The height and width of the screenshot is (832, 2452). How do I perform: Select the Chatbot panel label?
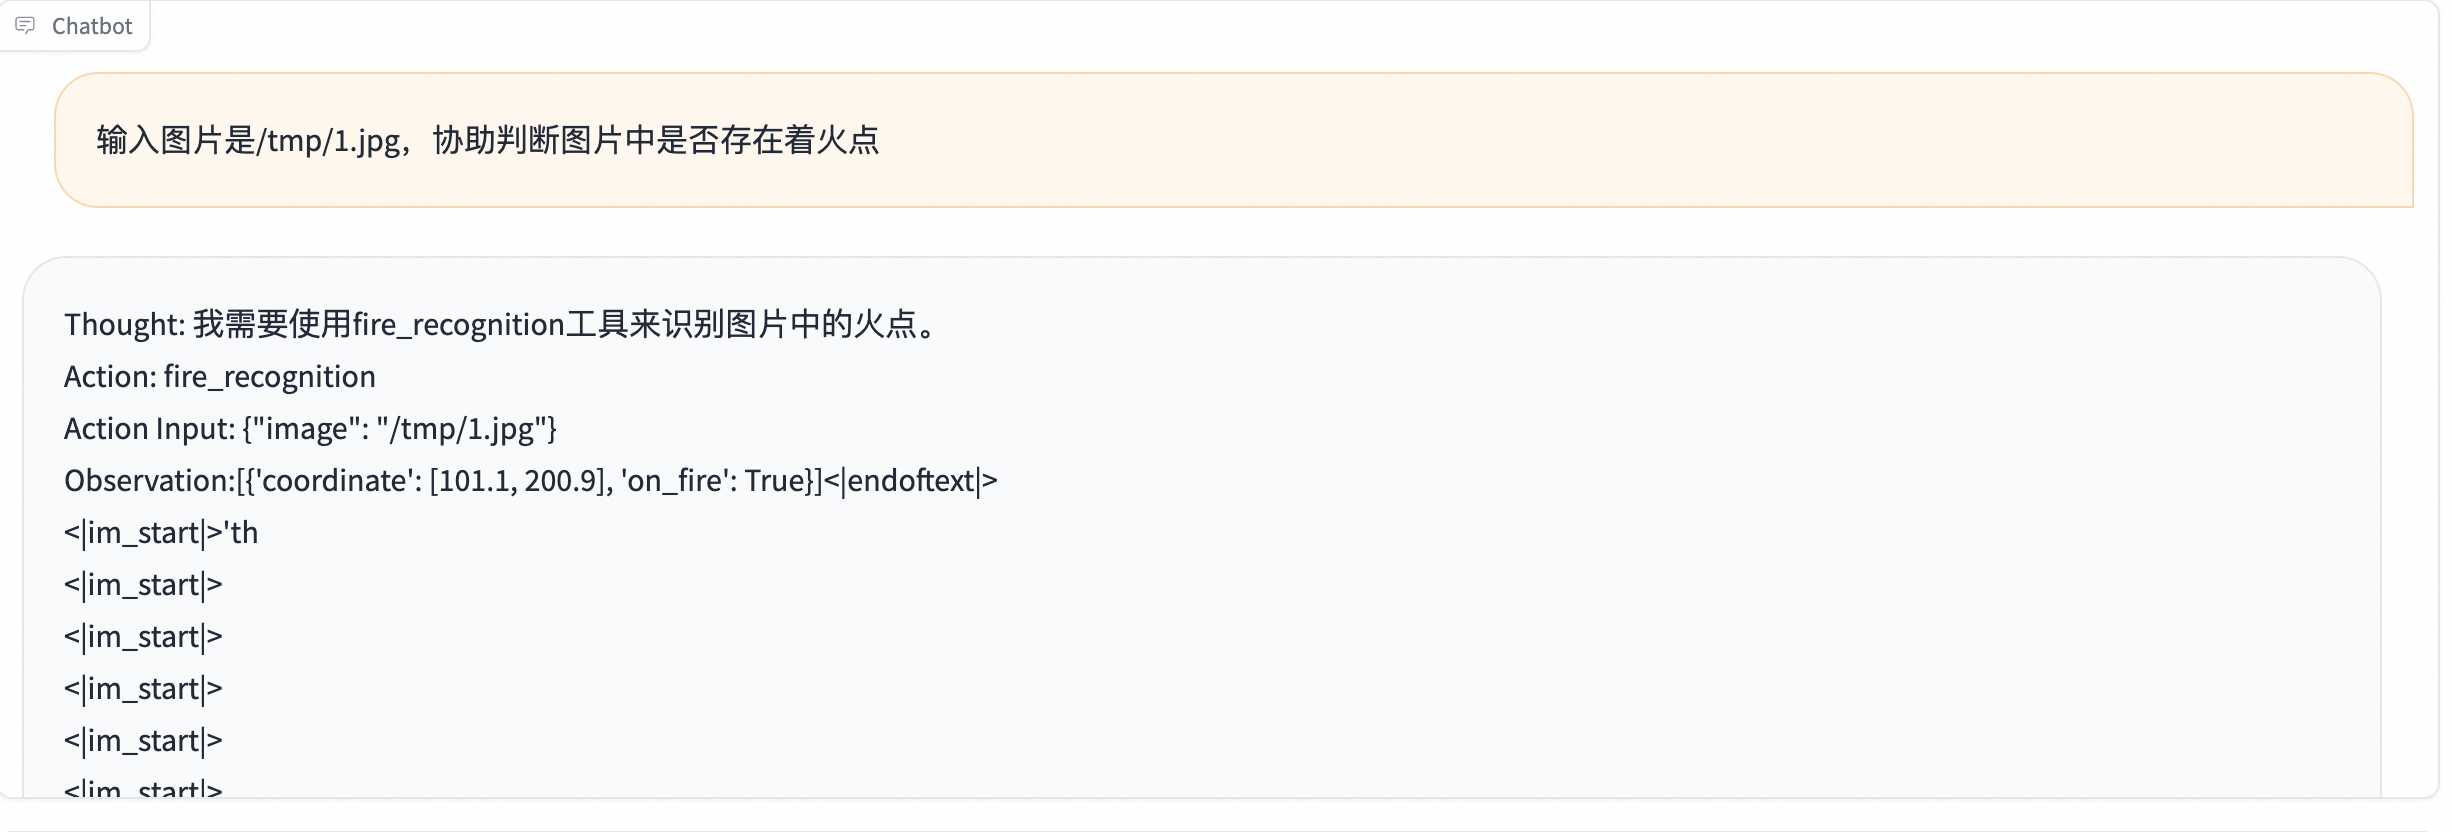[92, 25]
